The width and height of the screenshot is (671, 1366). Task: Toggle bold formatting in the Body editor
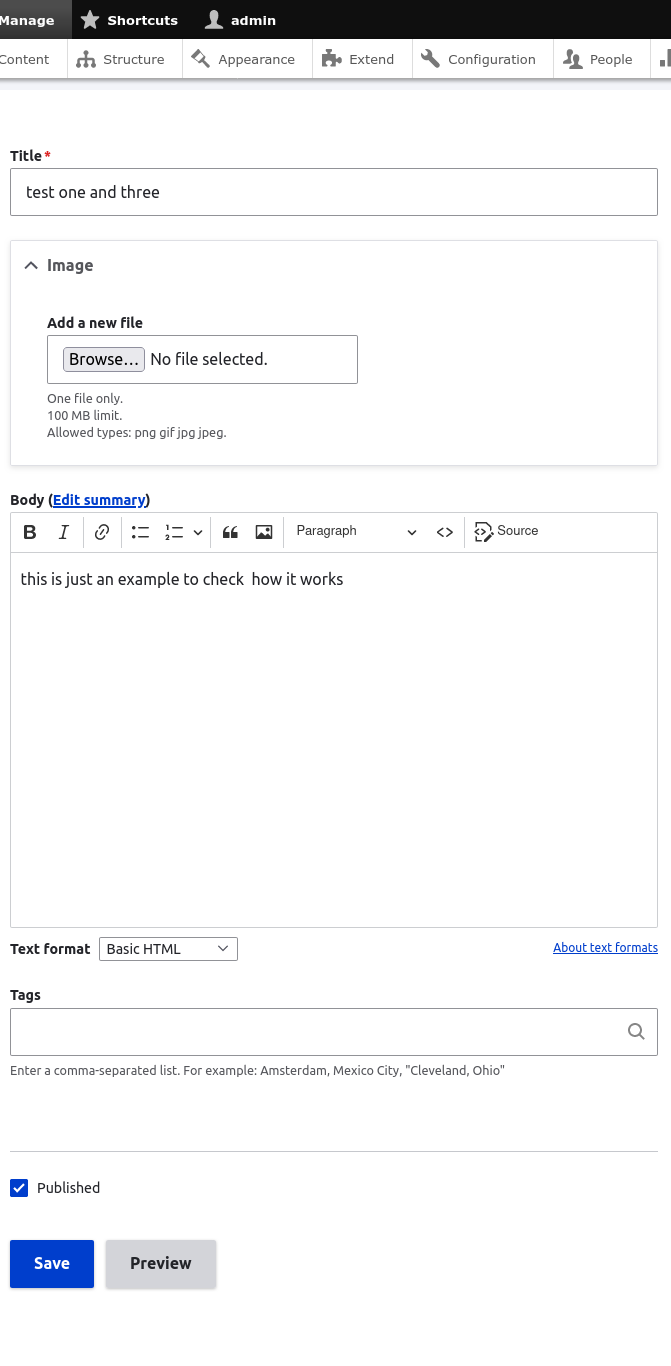click(30, 532)
